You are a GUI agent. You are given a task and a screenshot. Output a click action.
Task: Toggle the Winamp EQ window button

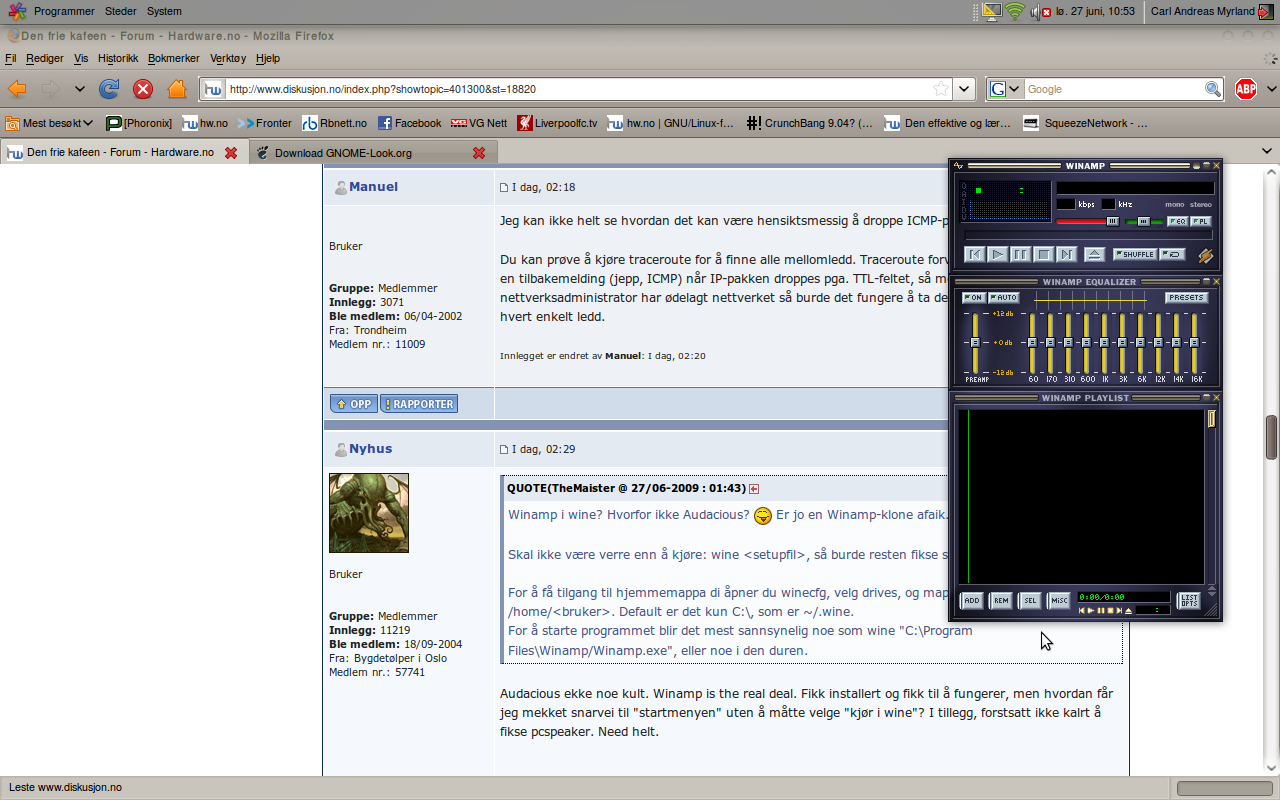tap(1177, 221)
